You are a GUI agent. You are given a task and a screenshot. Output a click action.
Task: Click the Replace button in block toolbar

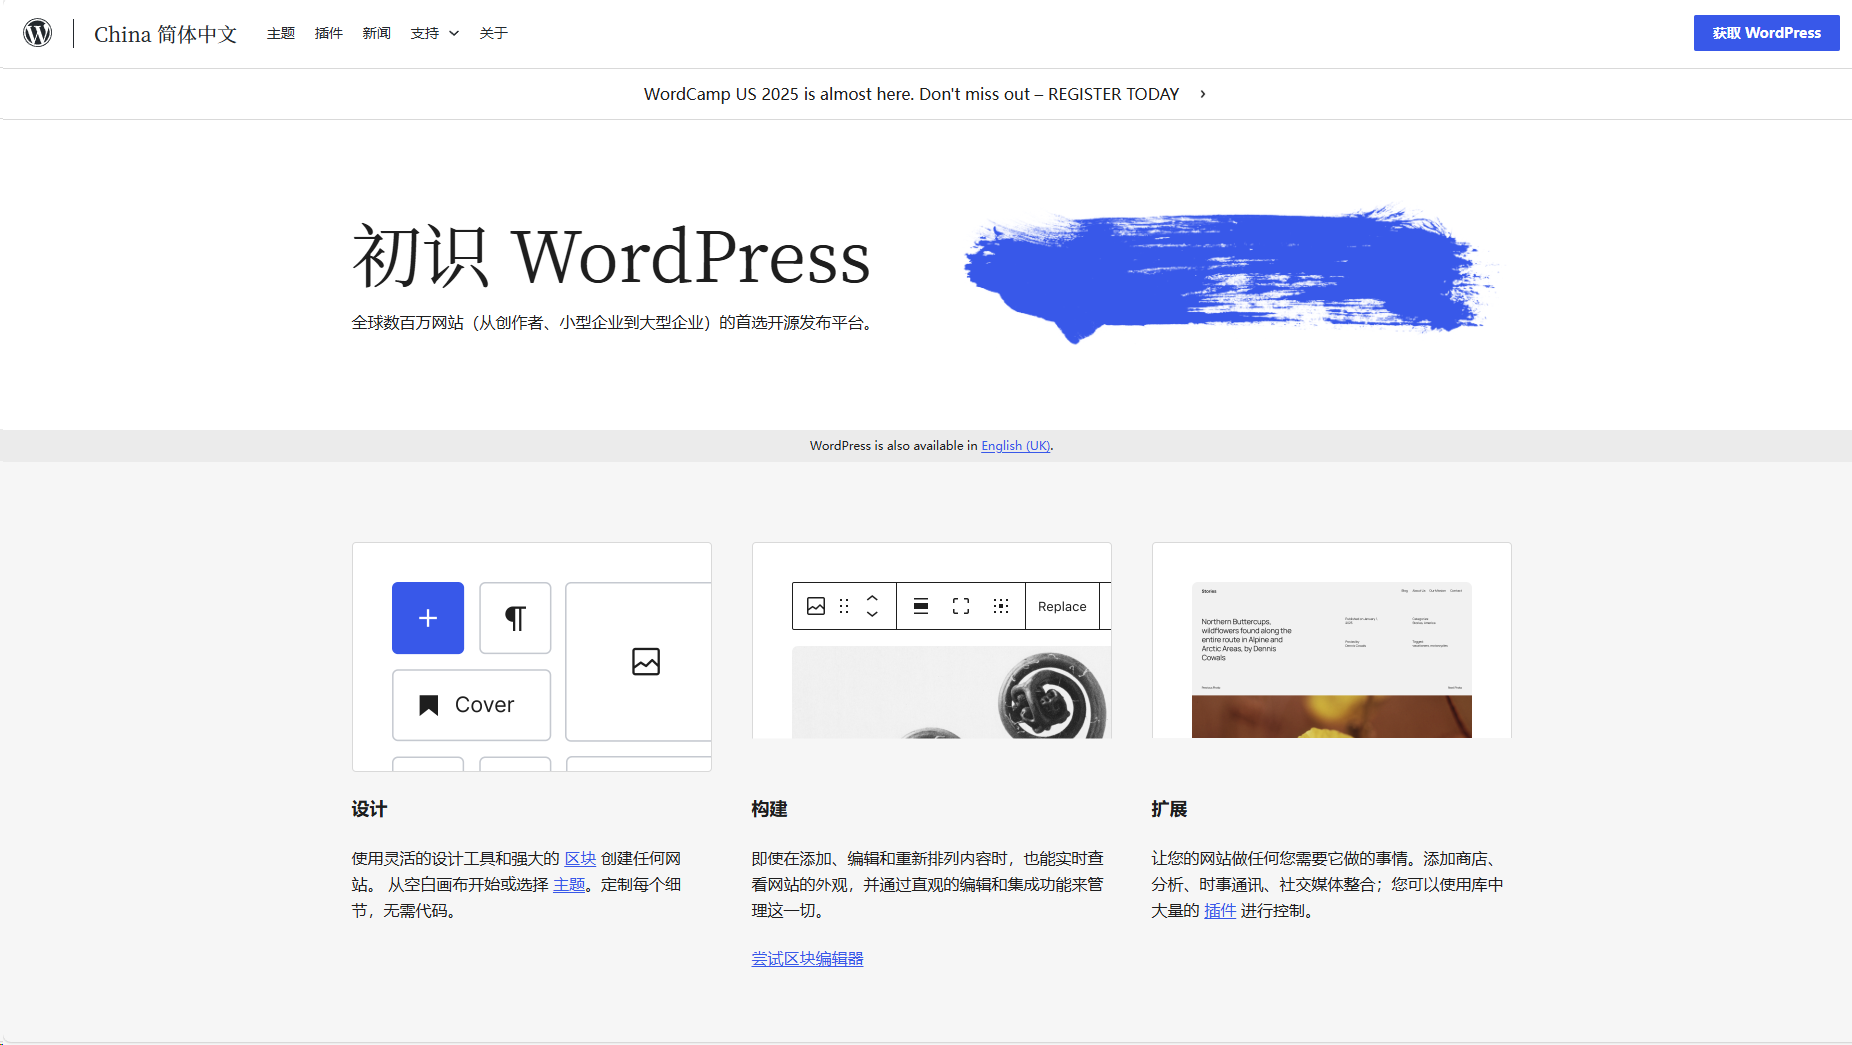click(1061, 606)
